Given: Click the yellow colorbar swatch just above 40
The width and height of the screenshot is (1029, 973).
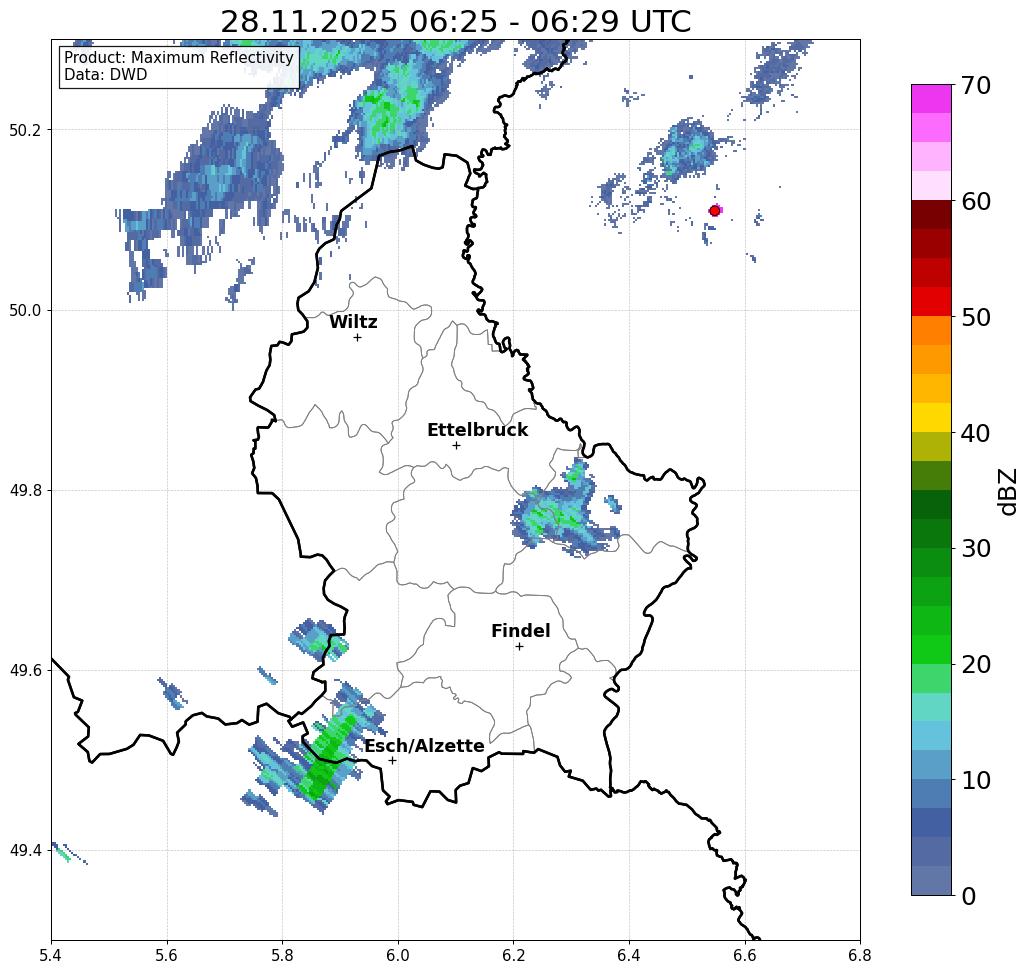Looking at the screenshot, I should [931, 418].
